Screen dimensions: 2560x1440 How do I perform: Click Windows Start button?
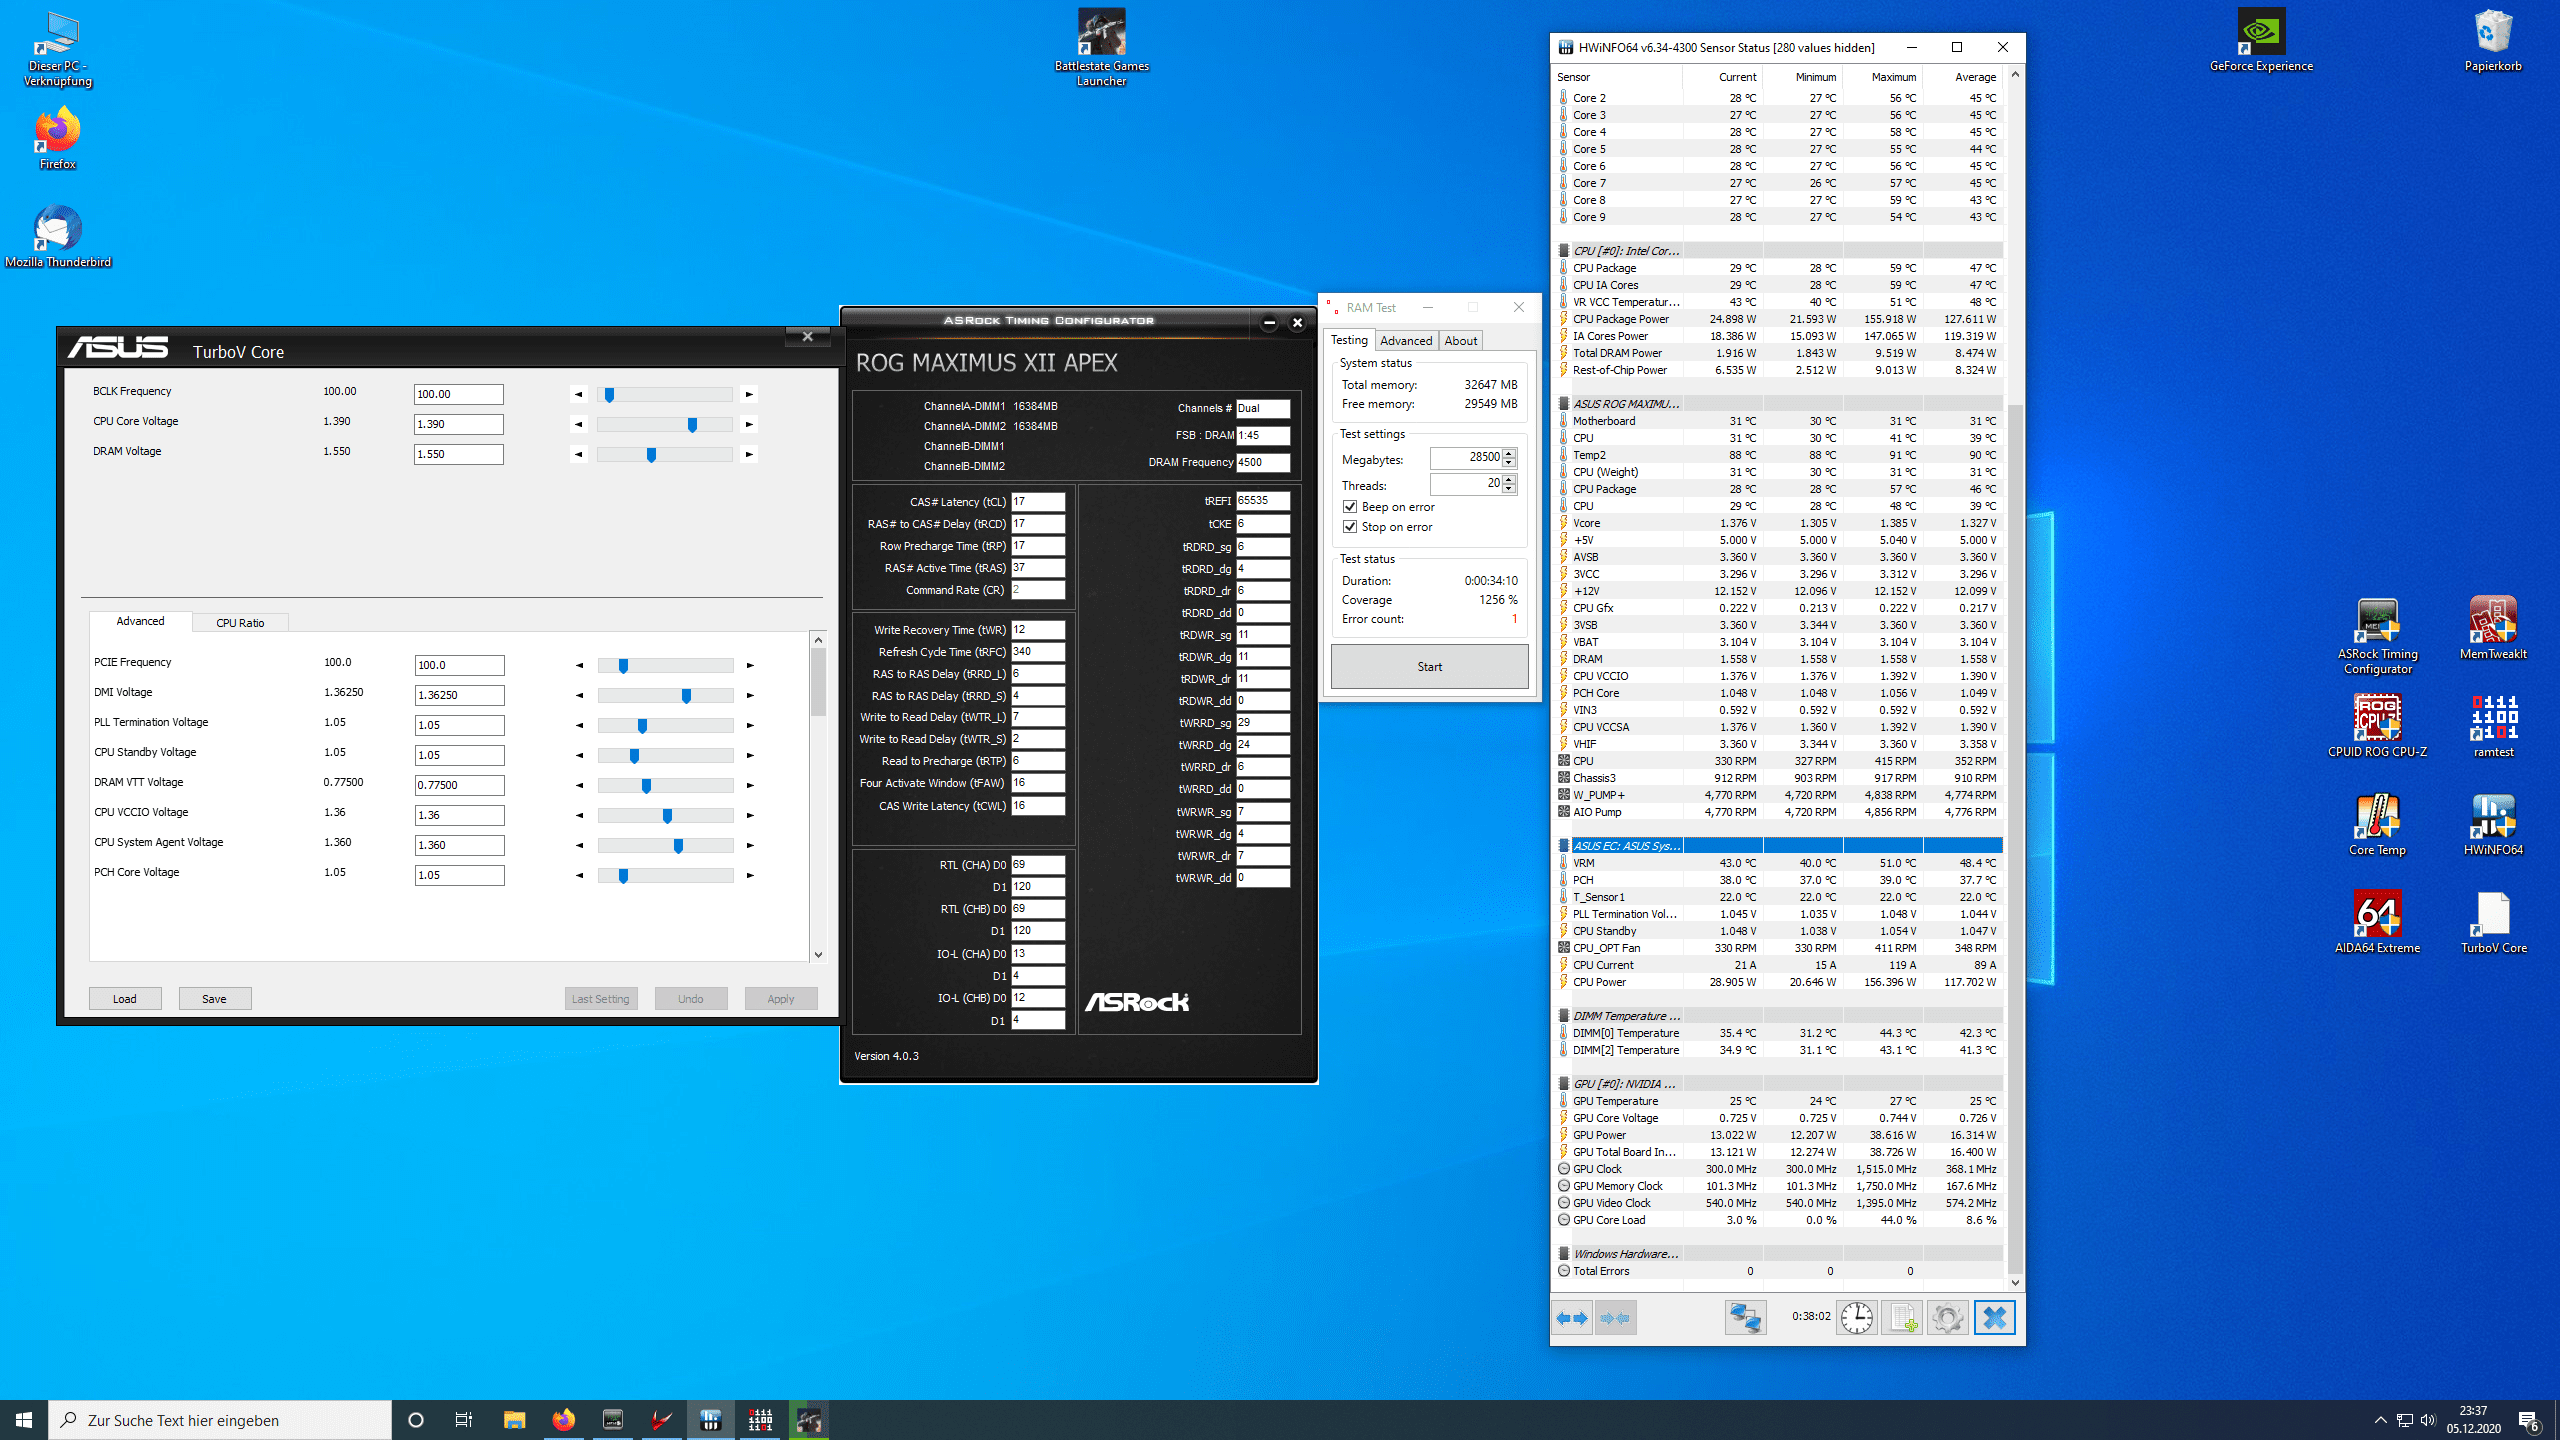pos(24,1420)
